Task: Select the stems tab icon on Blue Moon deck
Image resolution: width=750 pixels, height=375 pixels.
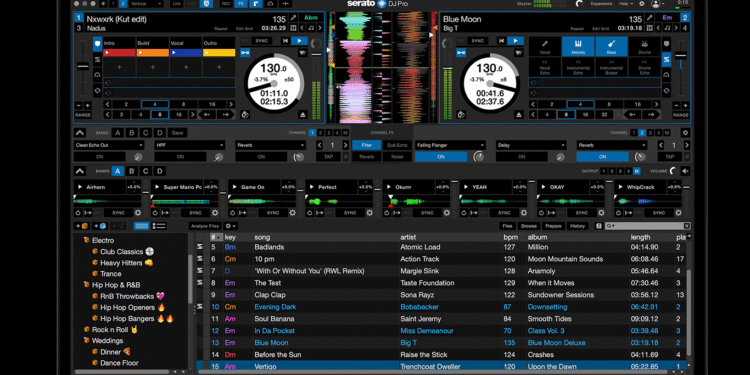Action: (666, 60)
